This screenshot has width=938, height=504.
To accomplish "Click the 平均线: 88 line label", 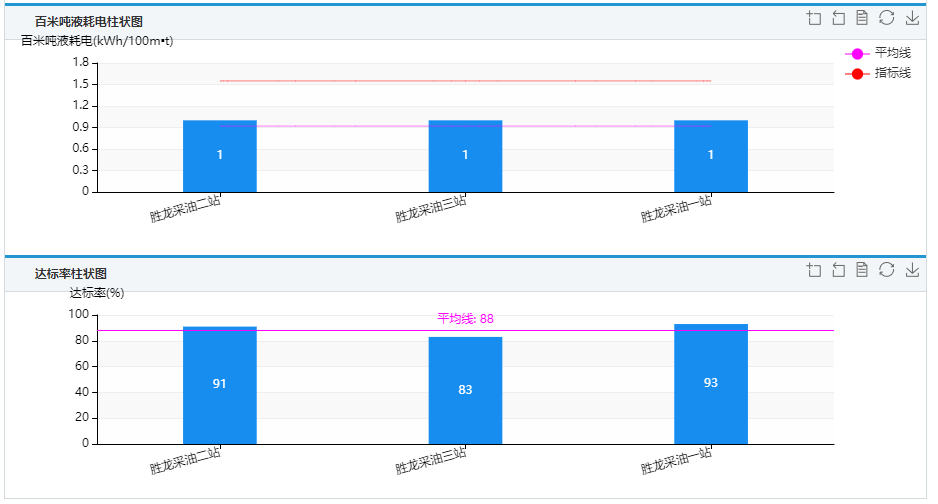I will pyautogui.click(x=465, y=319).
